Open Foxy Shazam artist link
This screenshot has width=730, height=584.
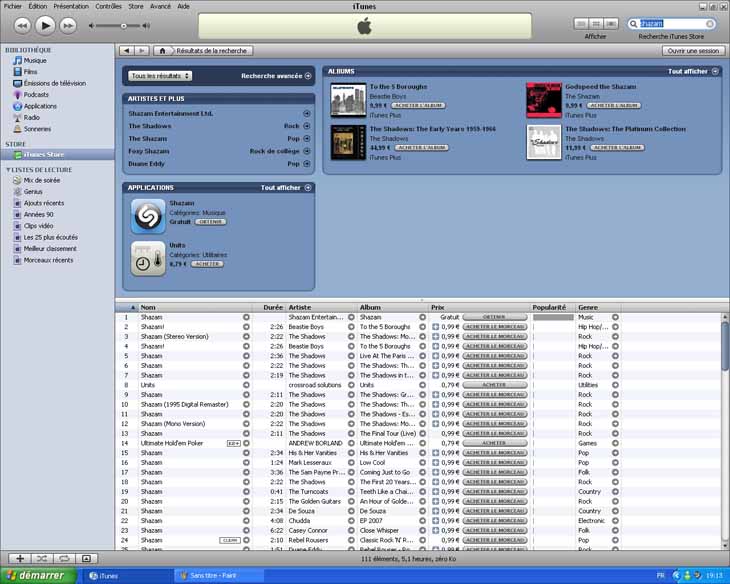[149, 151]
